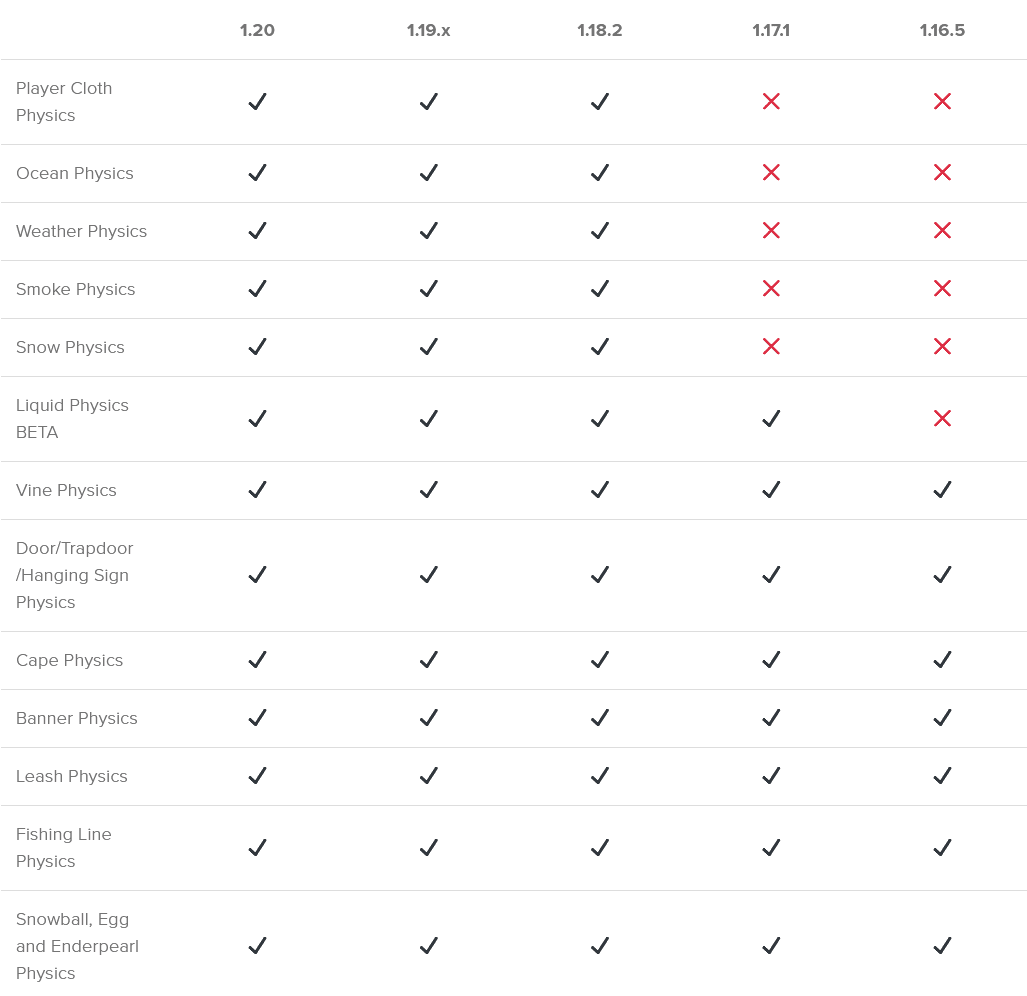
Task: Click the Fishing Line Physics checkmark under 1.16.5
Action: click(x=942, y=848)
